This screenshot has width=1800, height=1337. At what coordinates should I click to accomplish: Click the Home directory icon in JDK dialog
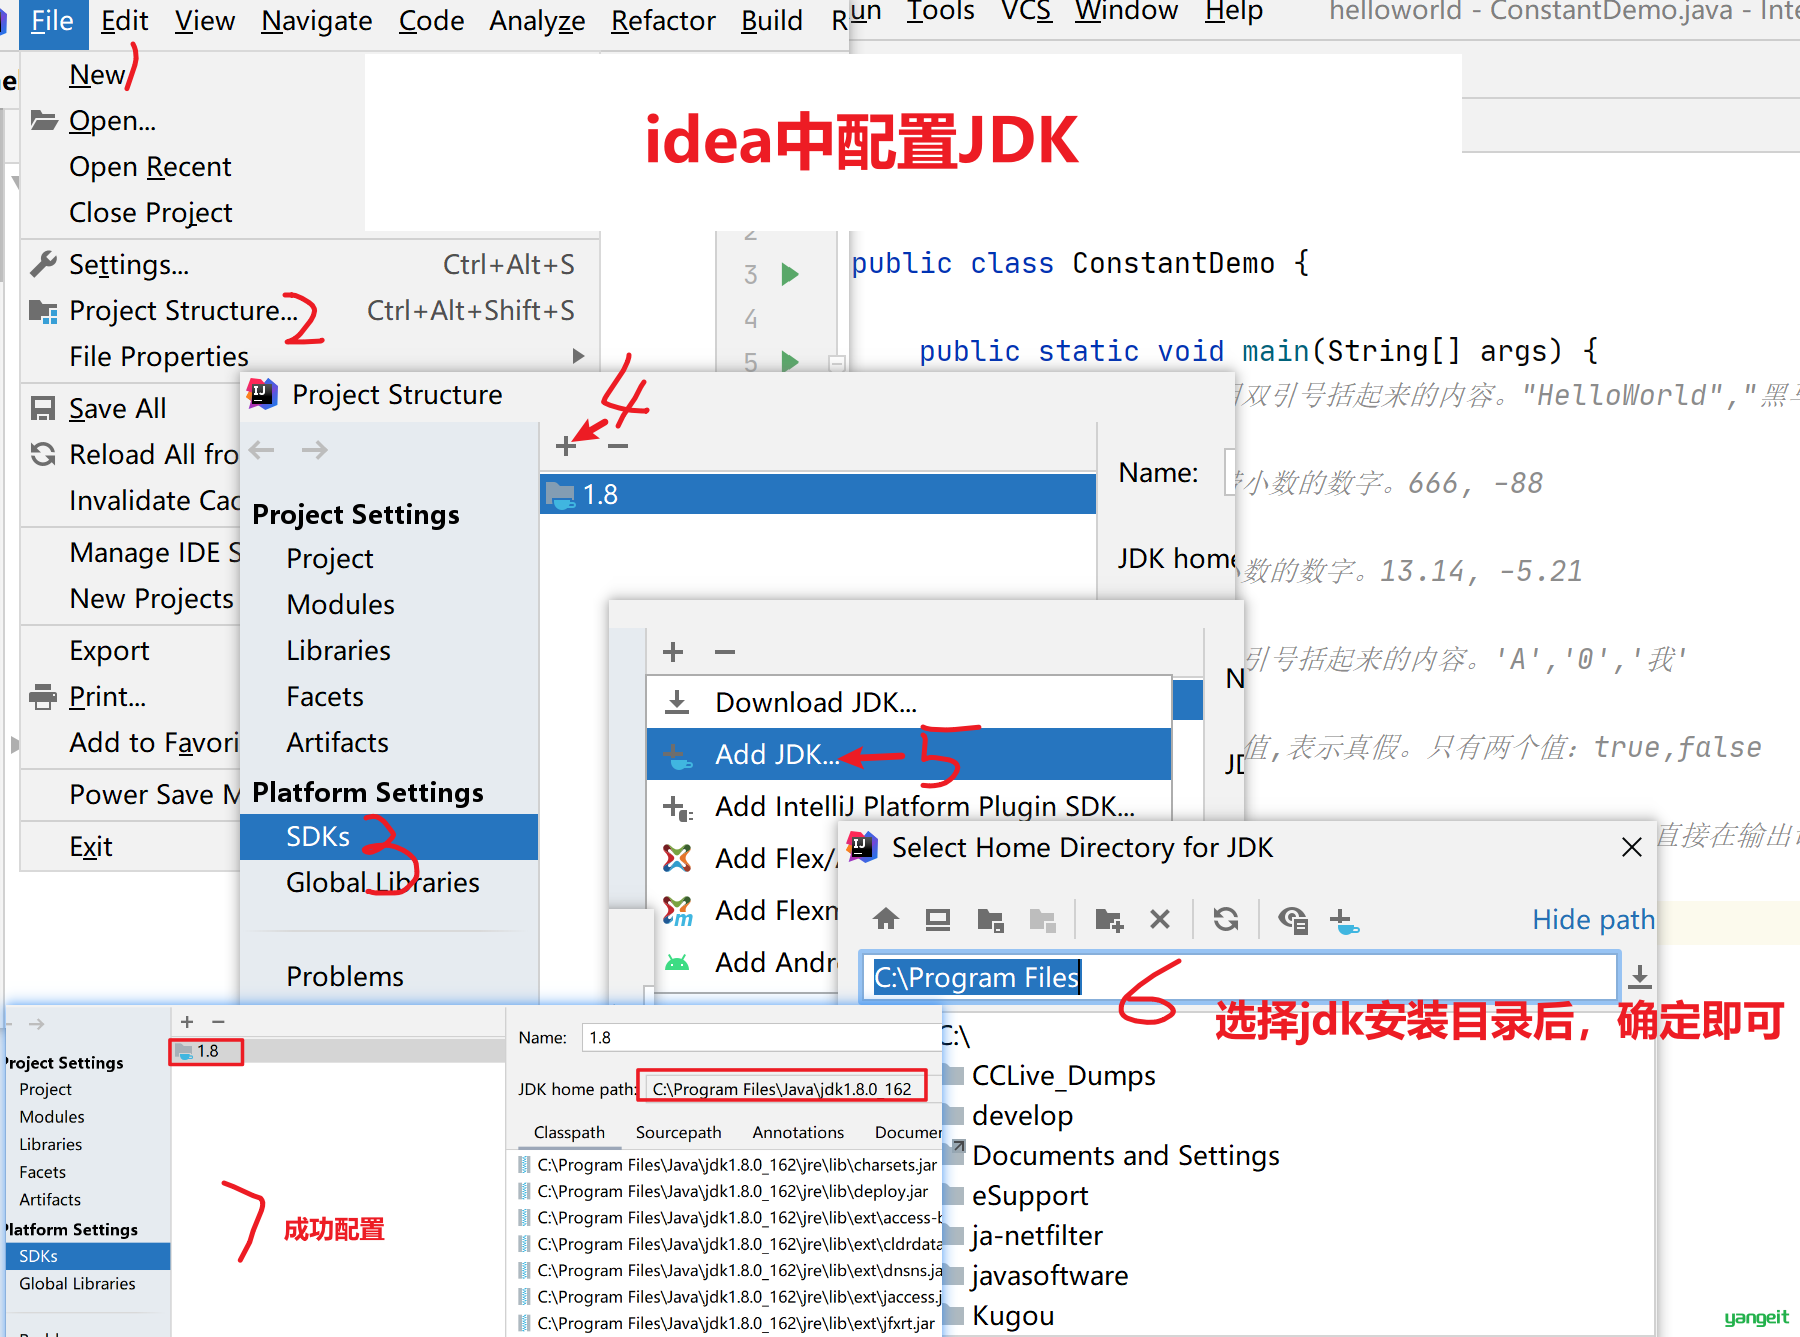[886, 919]
